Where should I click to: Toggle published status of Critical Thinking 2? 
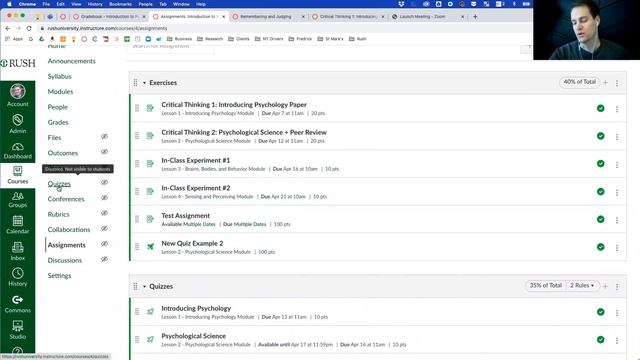coord(600,136)
